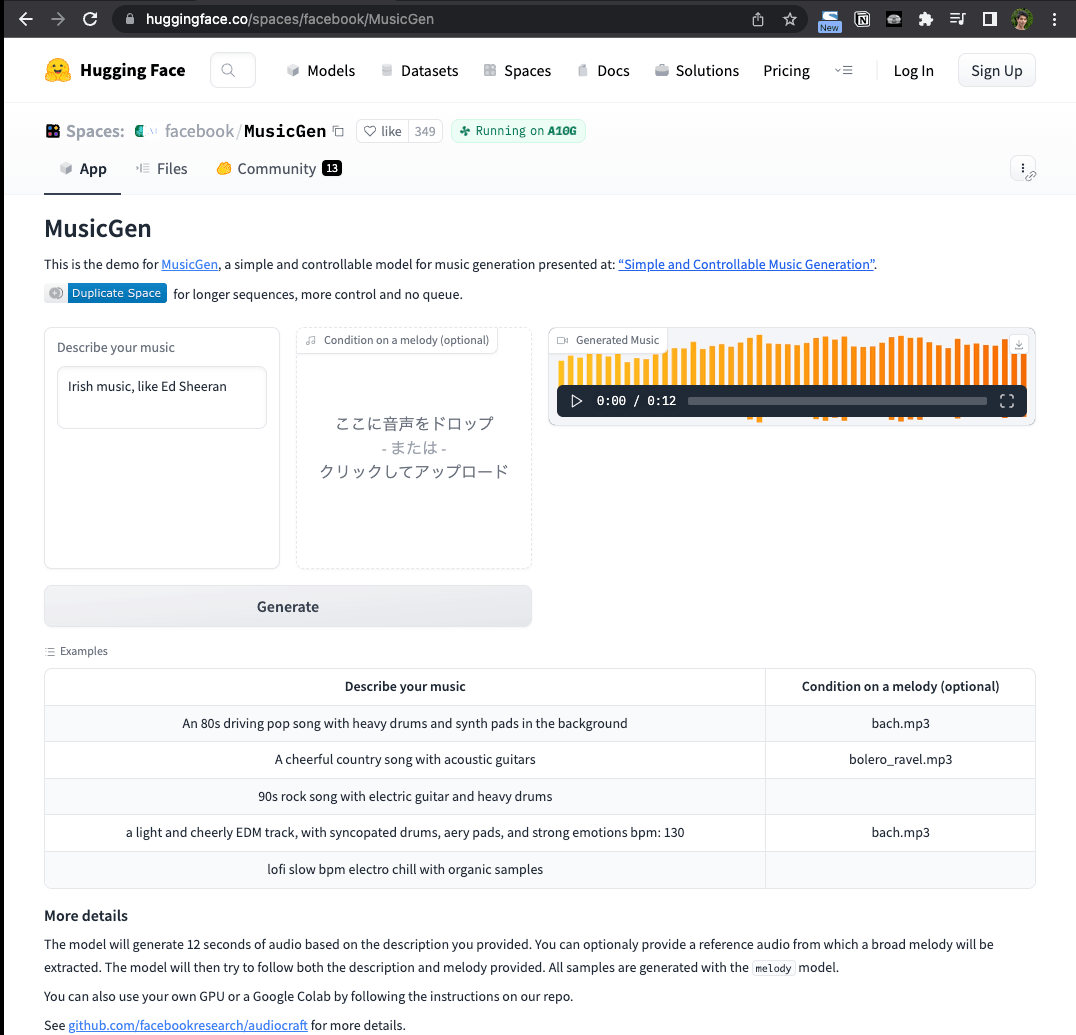The image size is (1076, 1035).
Task: Click the Generate button
Action: click(x=288, y=606)
